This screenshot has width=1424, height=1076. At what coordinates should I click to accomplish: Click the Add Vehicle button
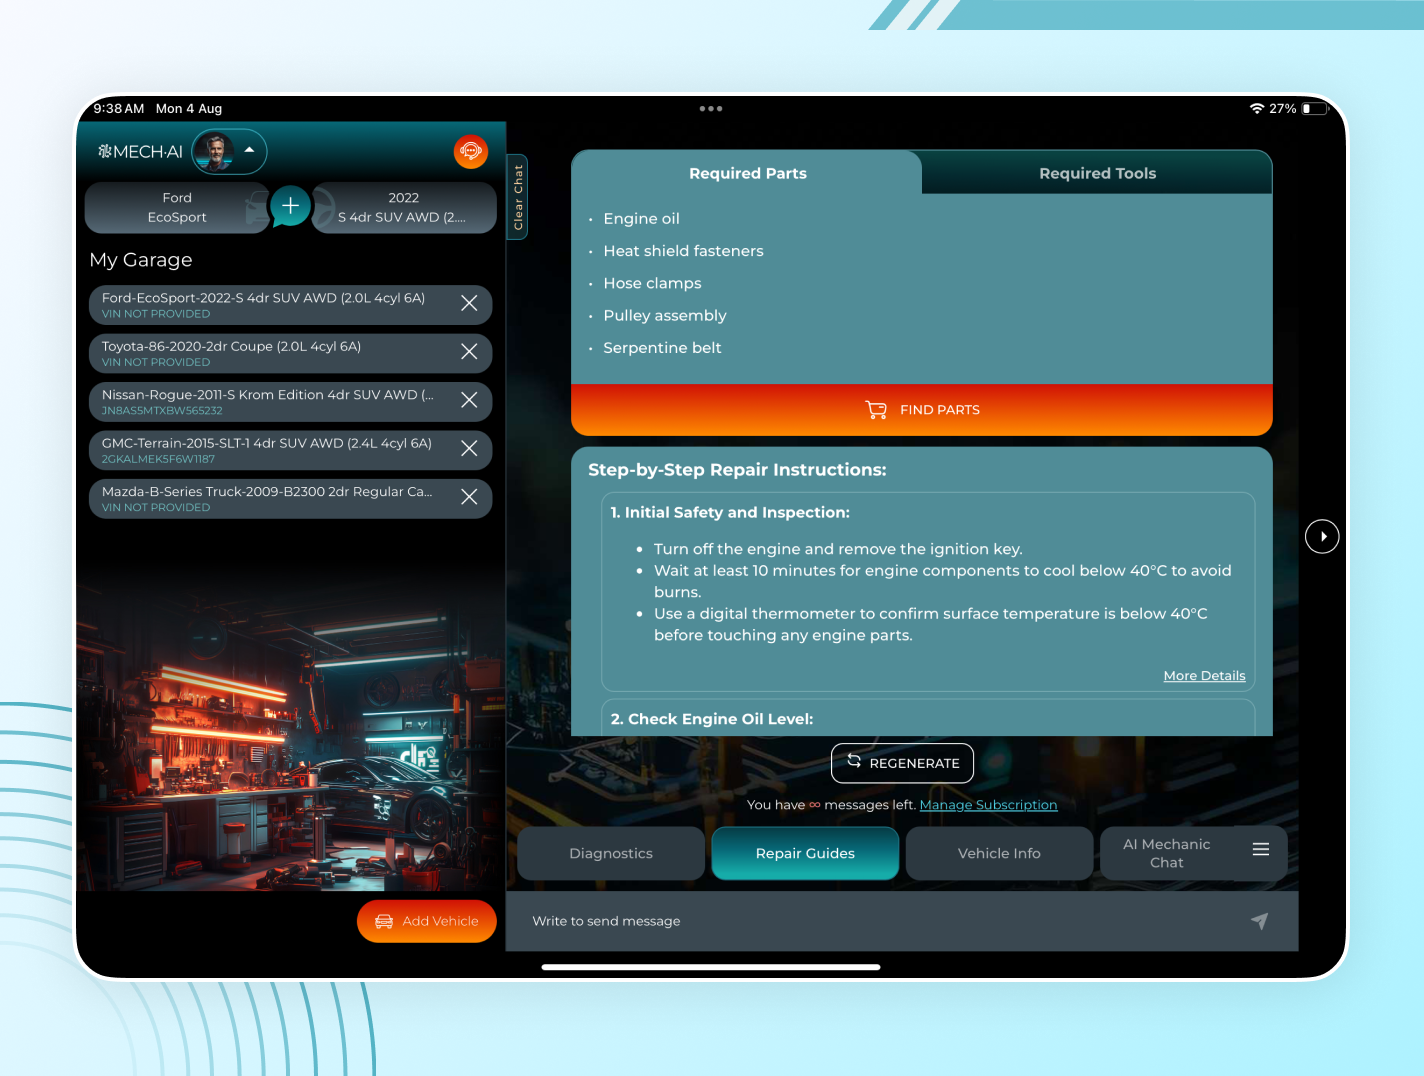click(x=427, y=921)
